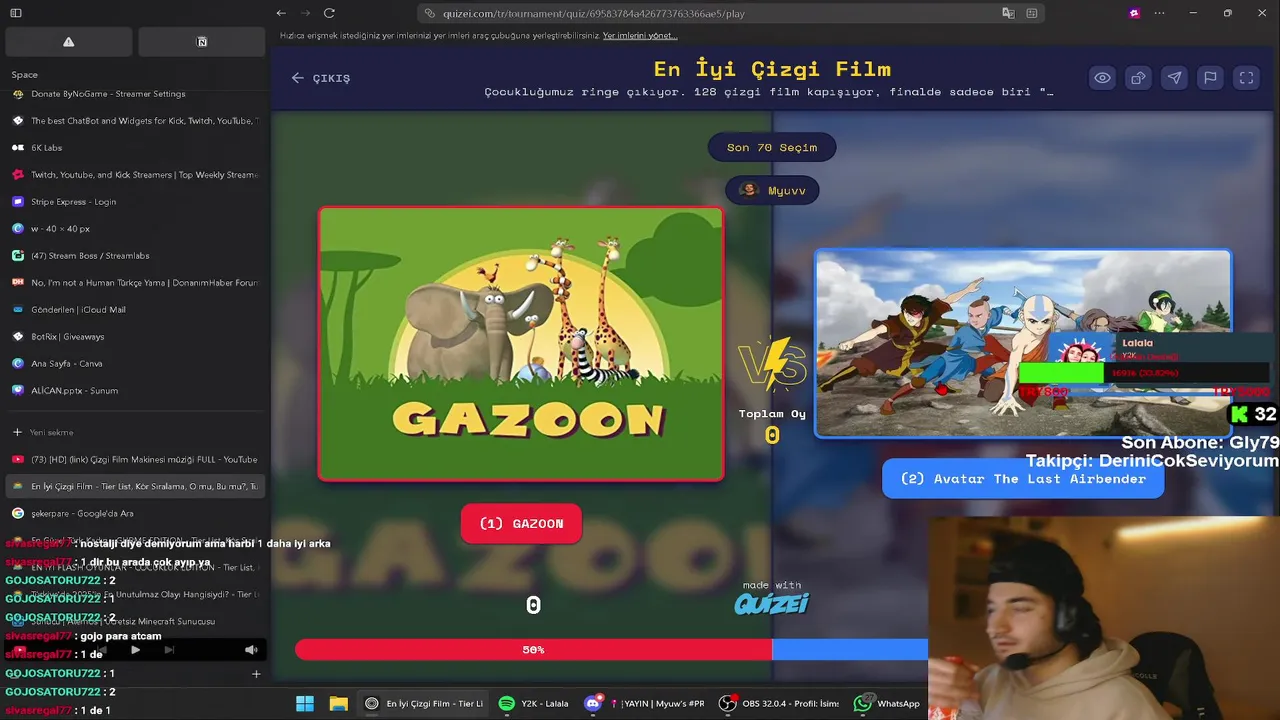The height and width of the screenshot is (720, 1280).
Task: Click the translate page icon in address bar
Action: (1008, 13)
